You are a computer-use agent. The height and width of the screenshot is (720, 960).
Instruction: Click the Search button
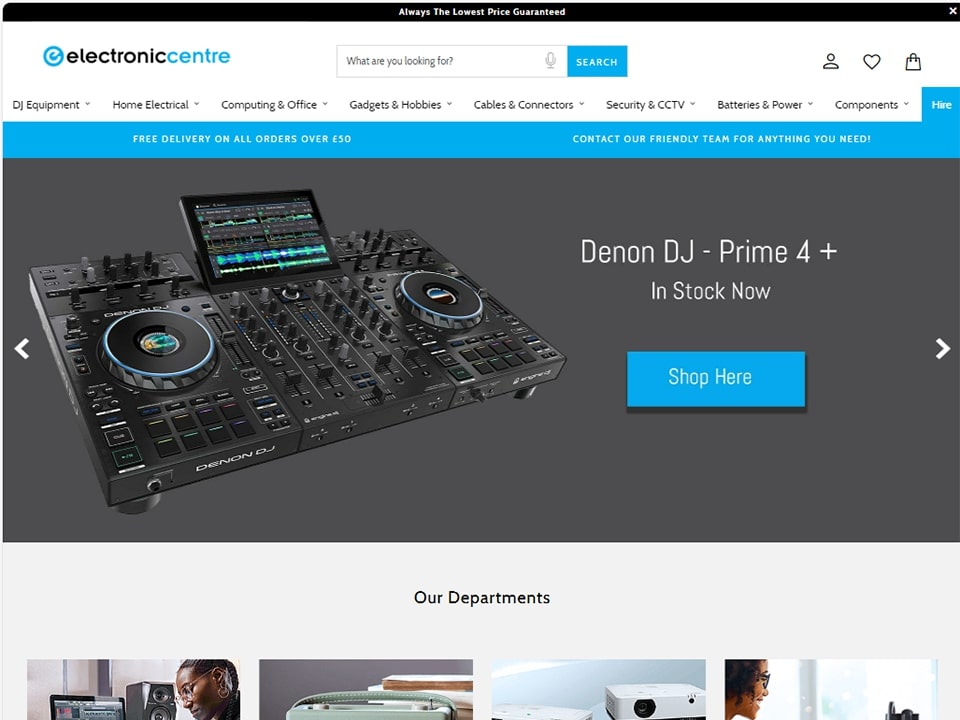(597, 61)
